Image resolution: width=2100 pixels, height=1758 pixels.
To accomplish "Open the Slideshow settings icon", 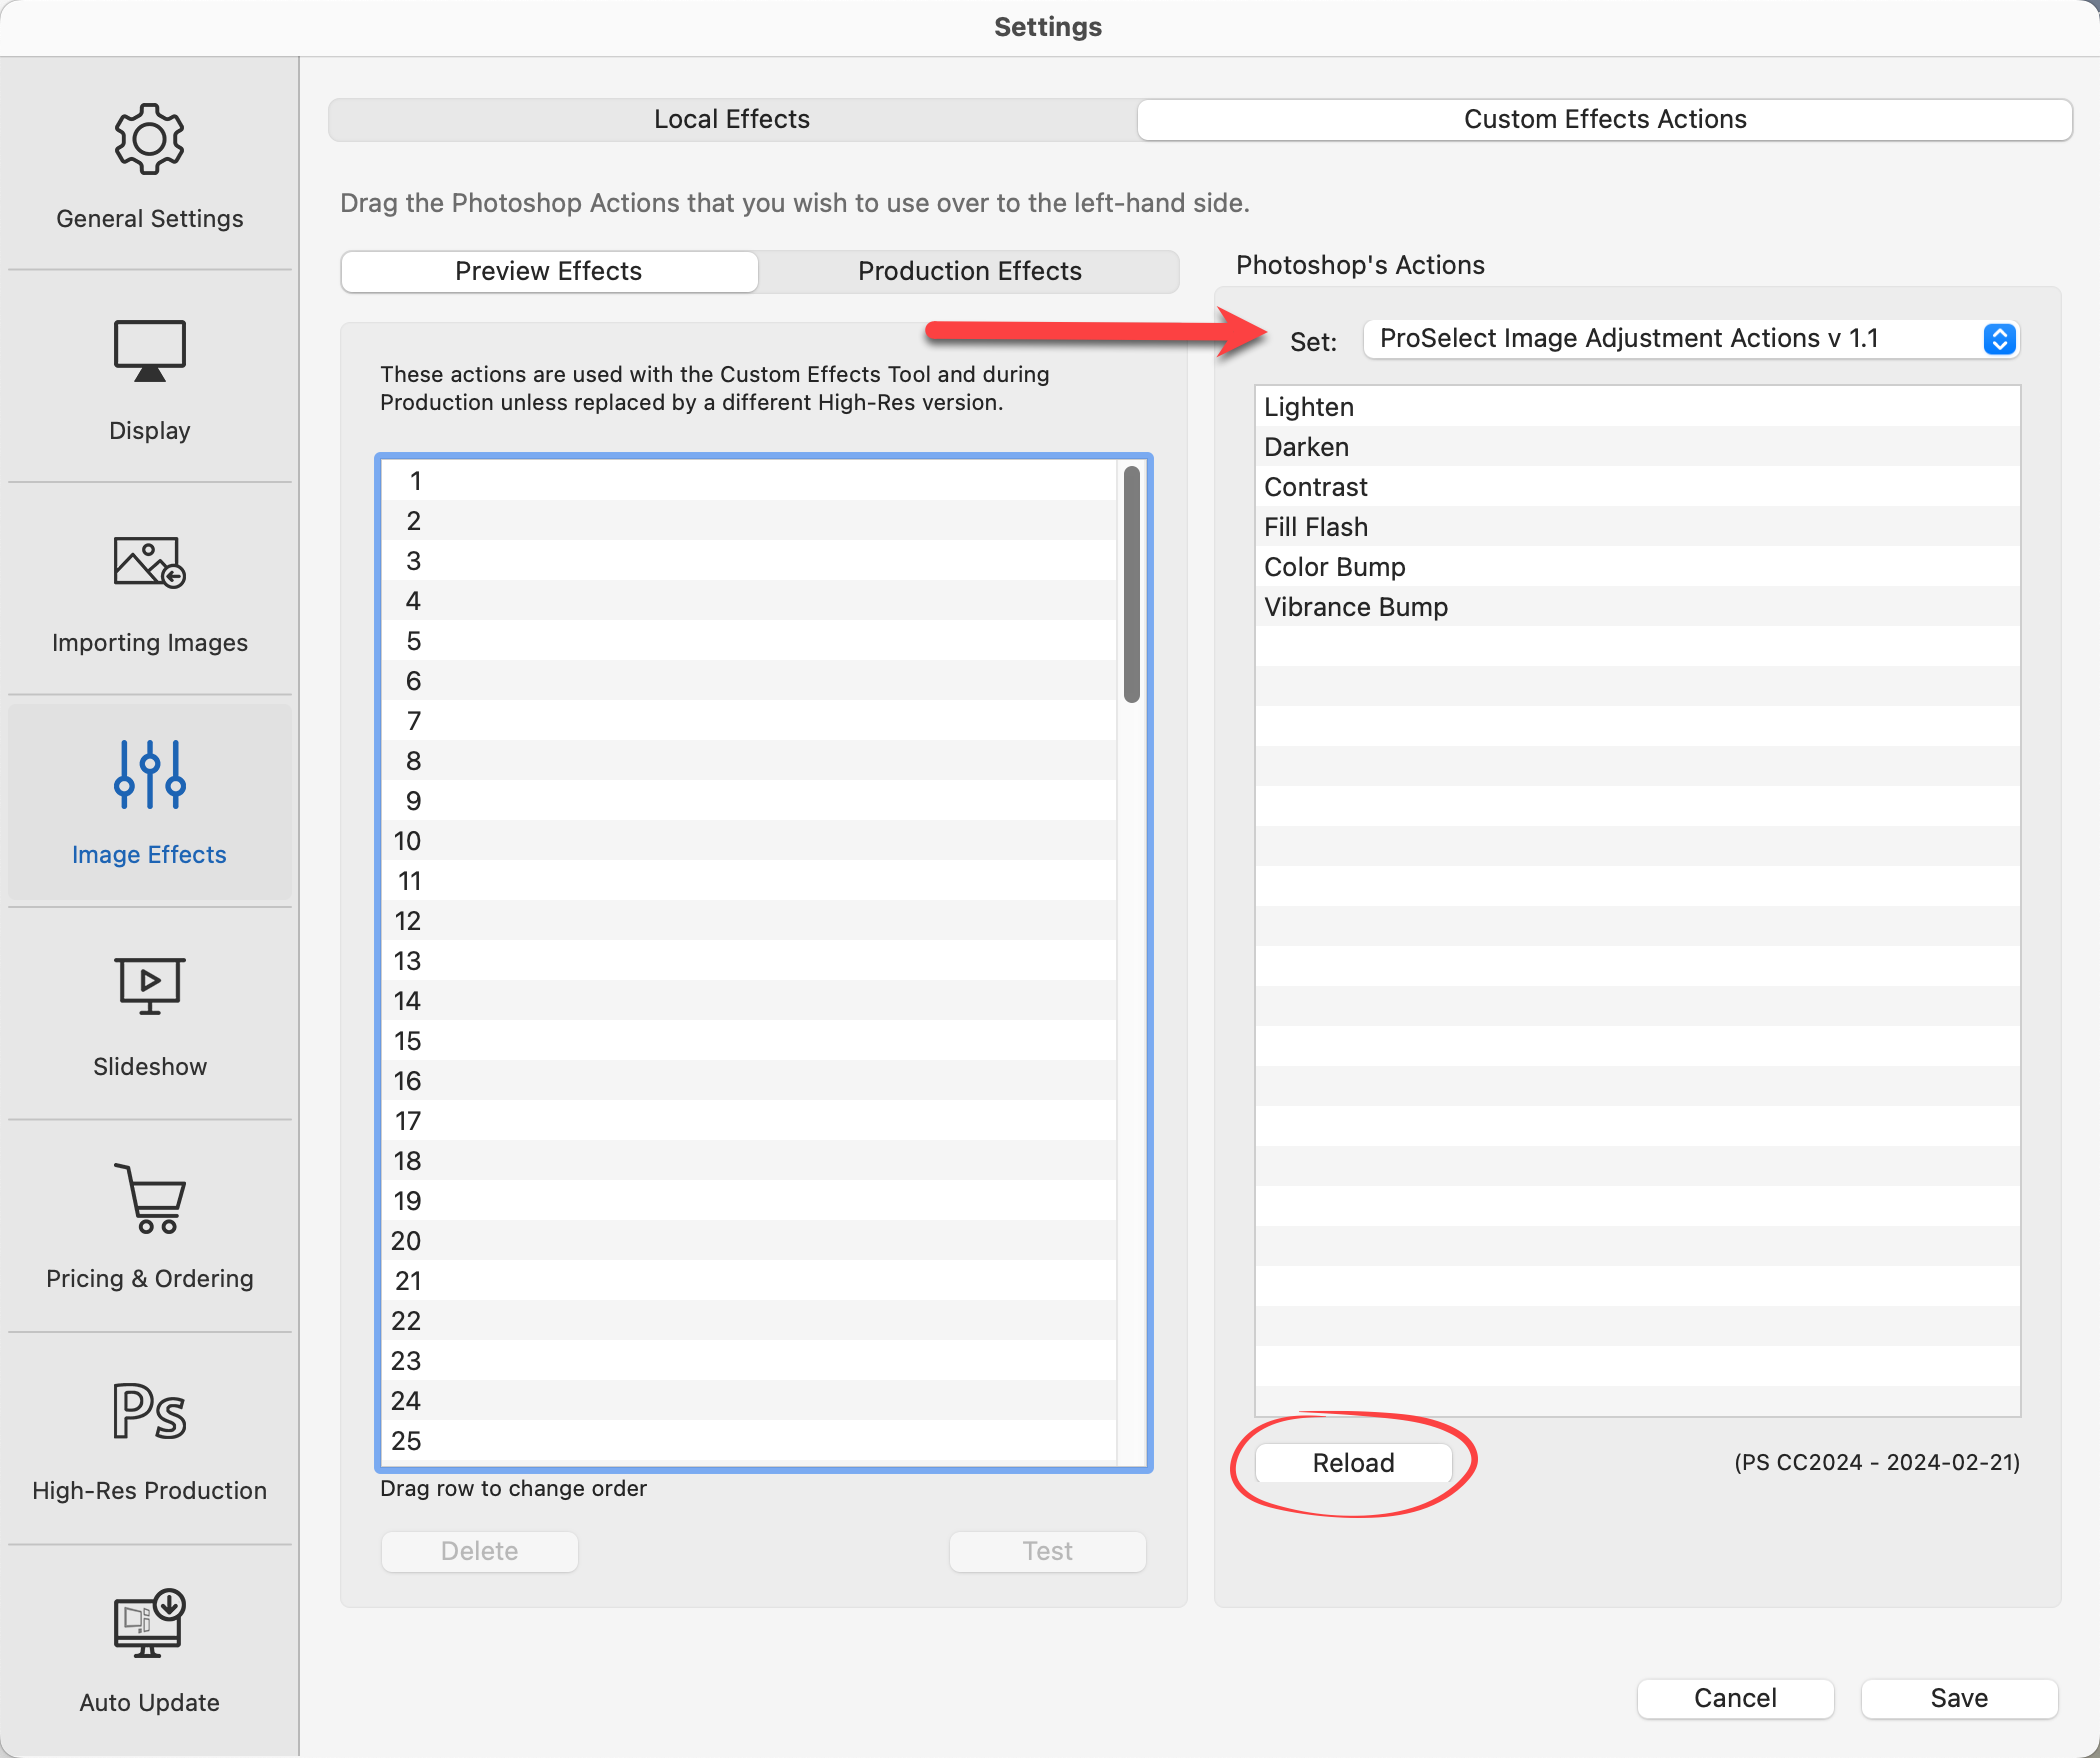I will (149, 987).
